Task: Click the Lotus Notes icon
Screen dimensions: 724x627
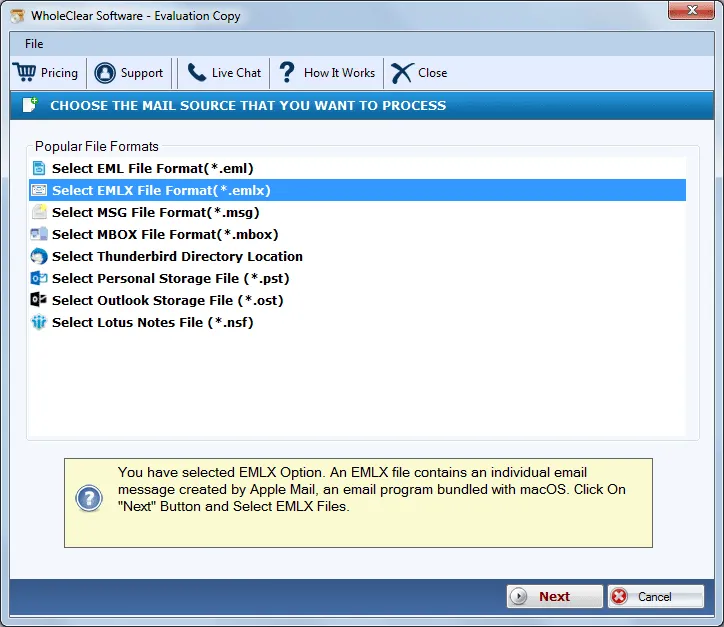Action: pos(39,322)
